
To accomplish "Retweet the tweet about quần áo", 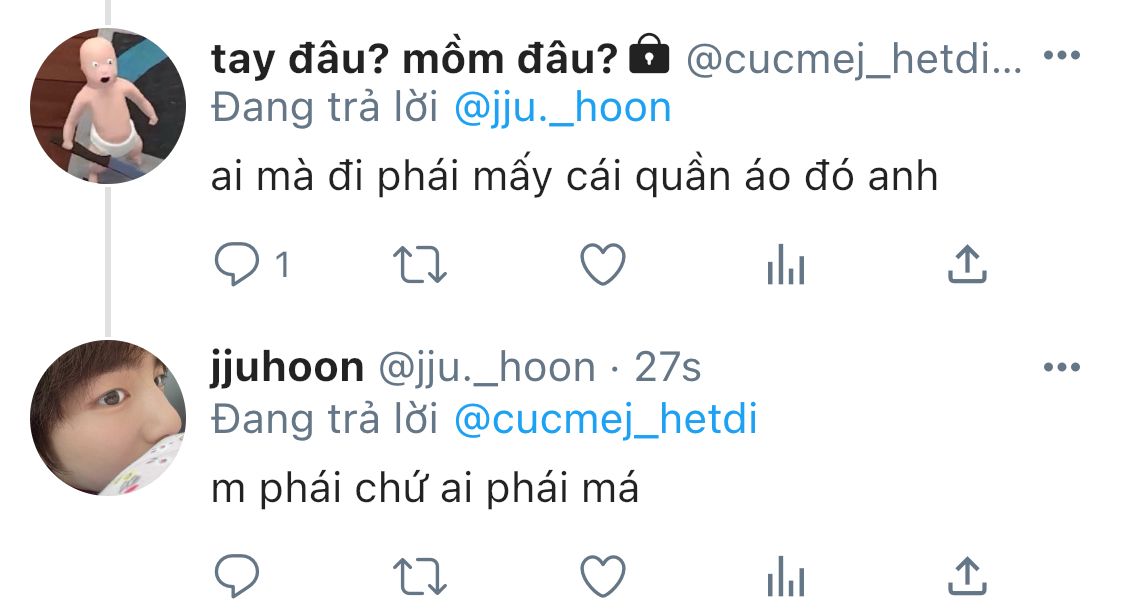I will pos(420,265).
